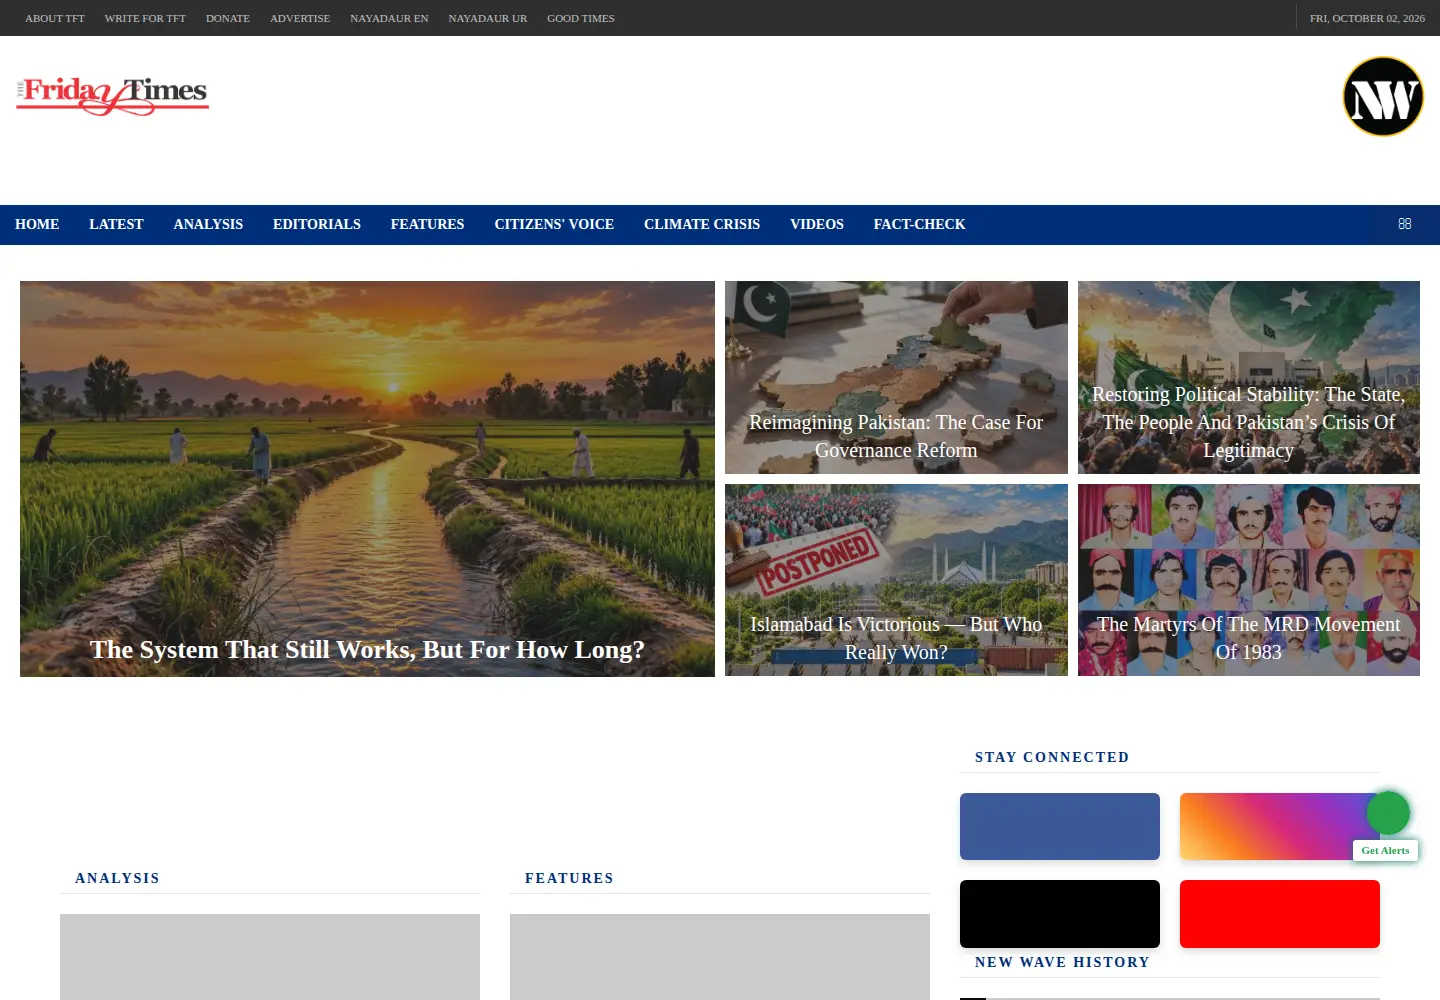Select the Climate Crisis menu item
Screen dimensions: 1440x1000
[x=702, y=225]
